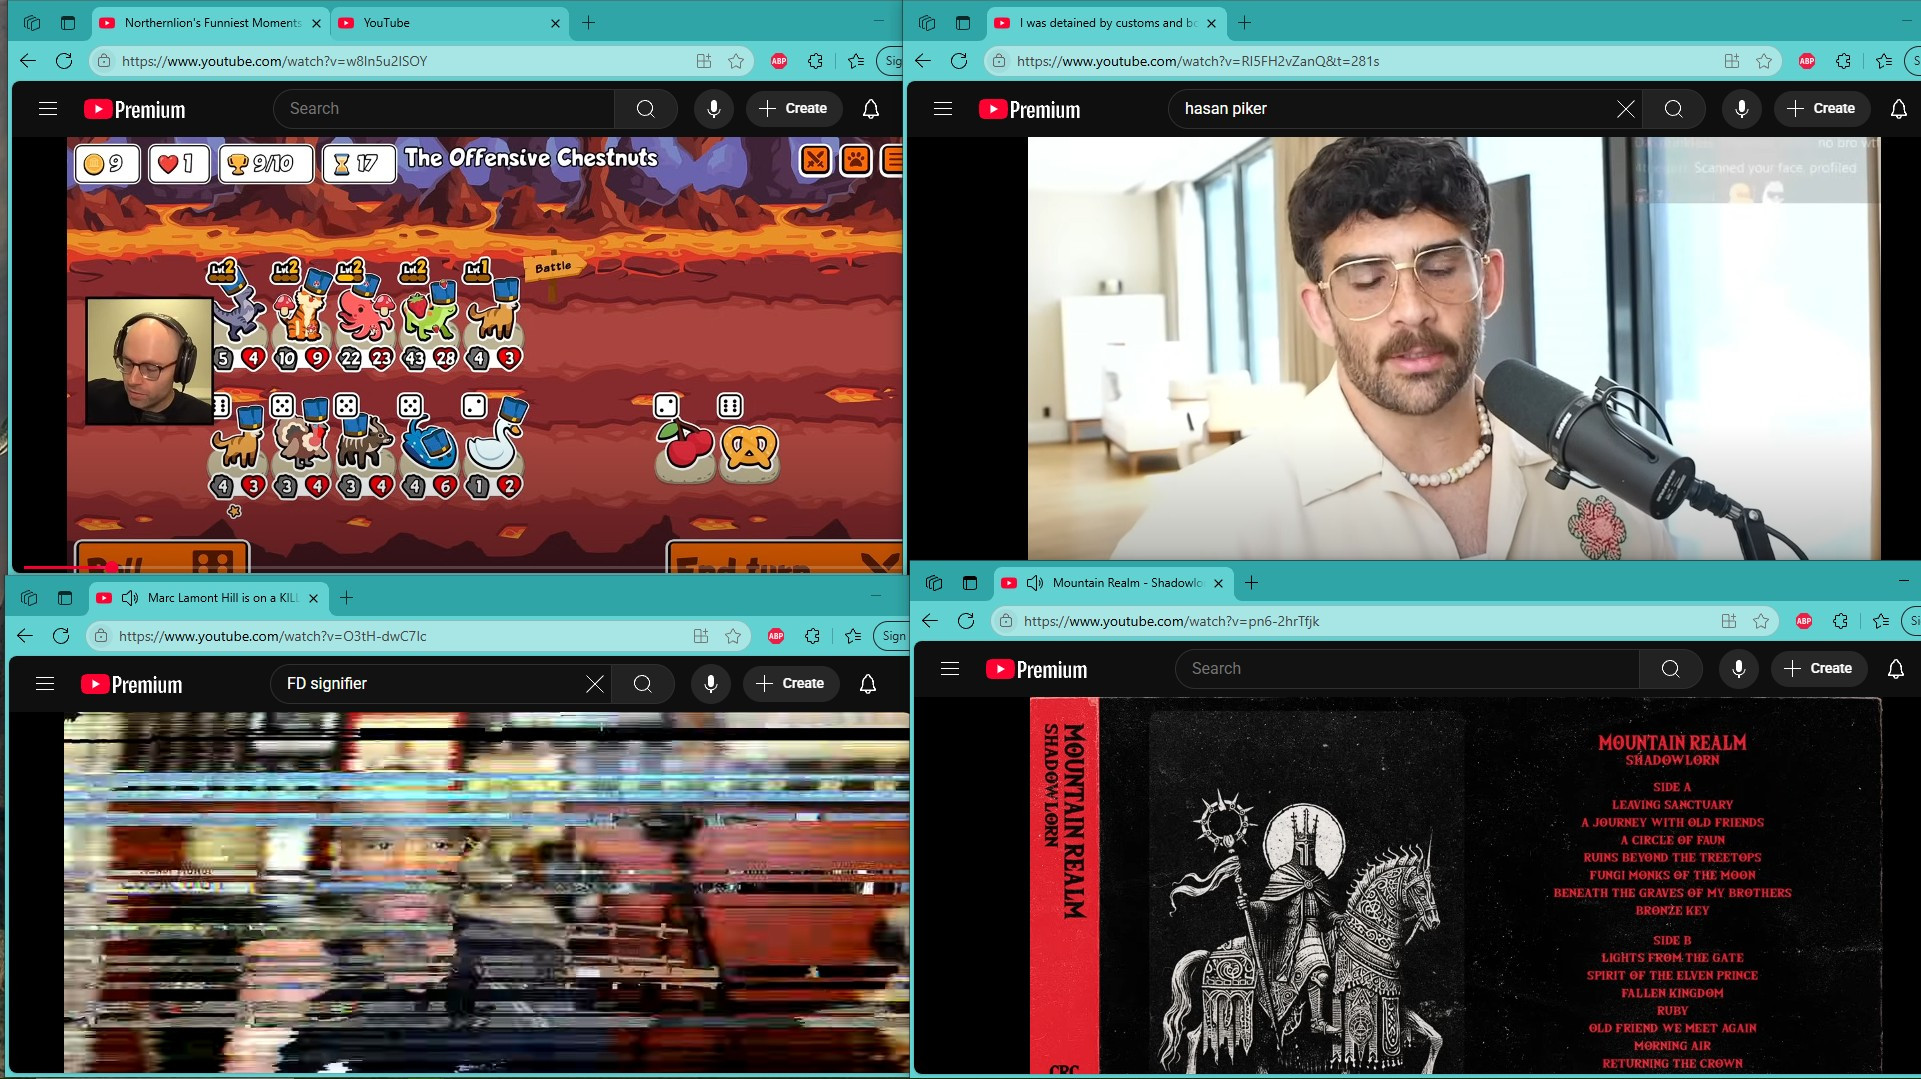Reload page in Hasan Piker browser window
Viewport: 1921px width, 1079px height.
coord(959,61)
